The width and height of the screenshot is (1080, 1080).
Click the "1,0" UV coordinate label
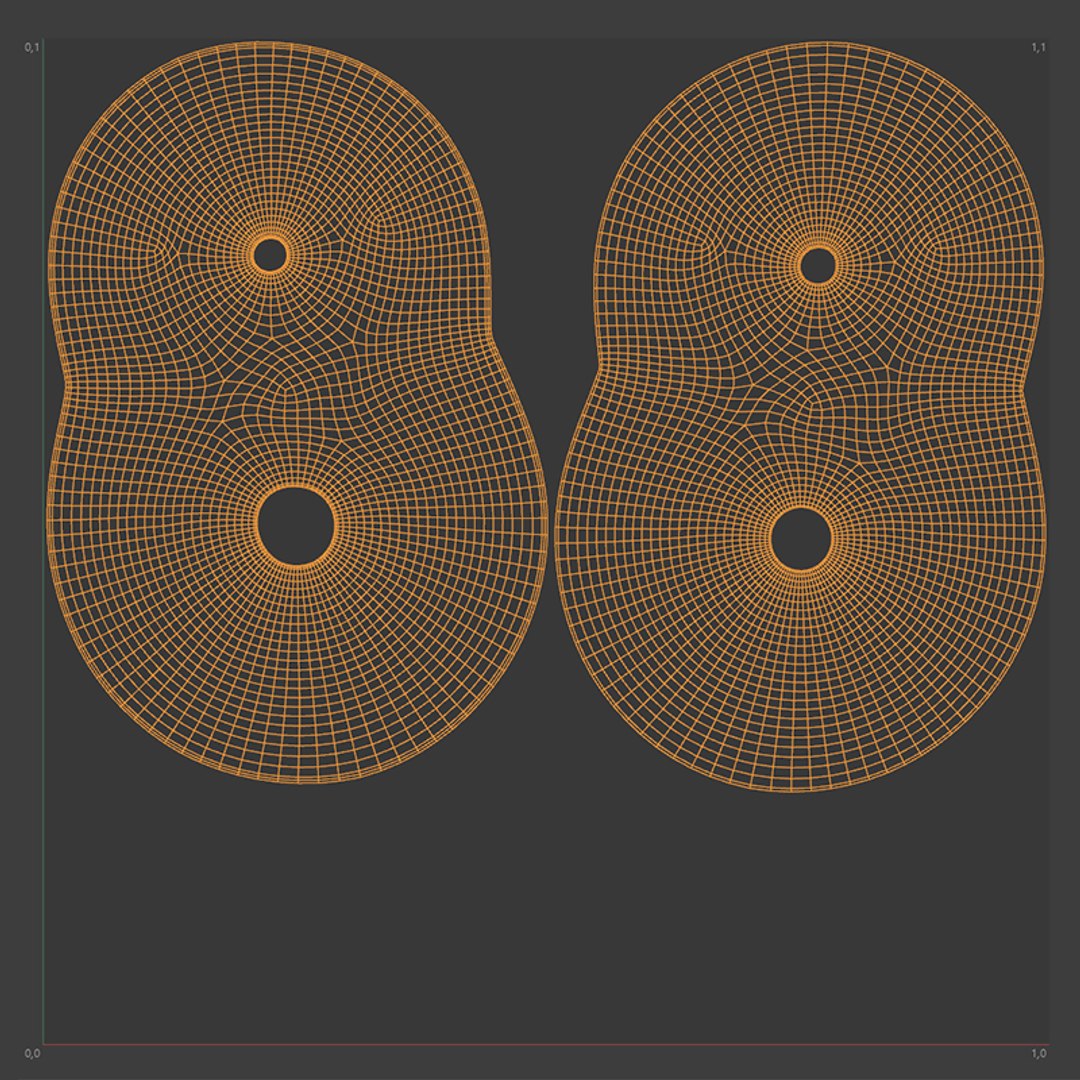[1039, 1053]
